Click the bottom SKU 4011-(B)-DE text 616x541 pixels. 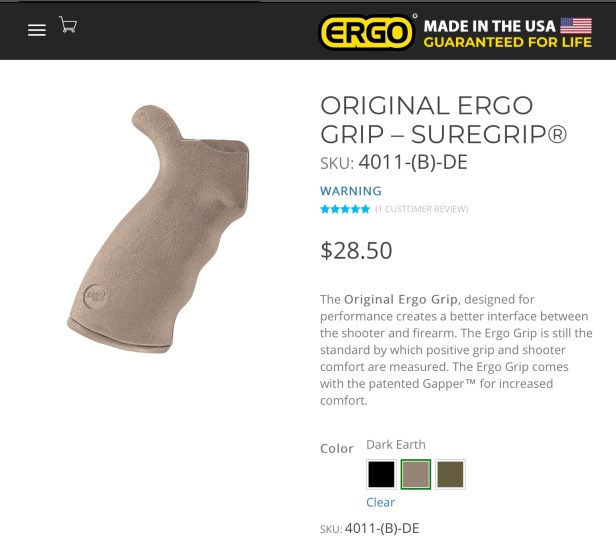click(x=370, y=528)
